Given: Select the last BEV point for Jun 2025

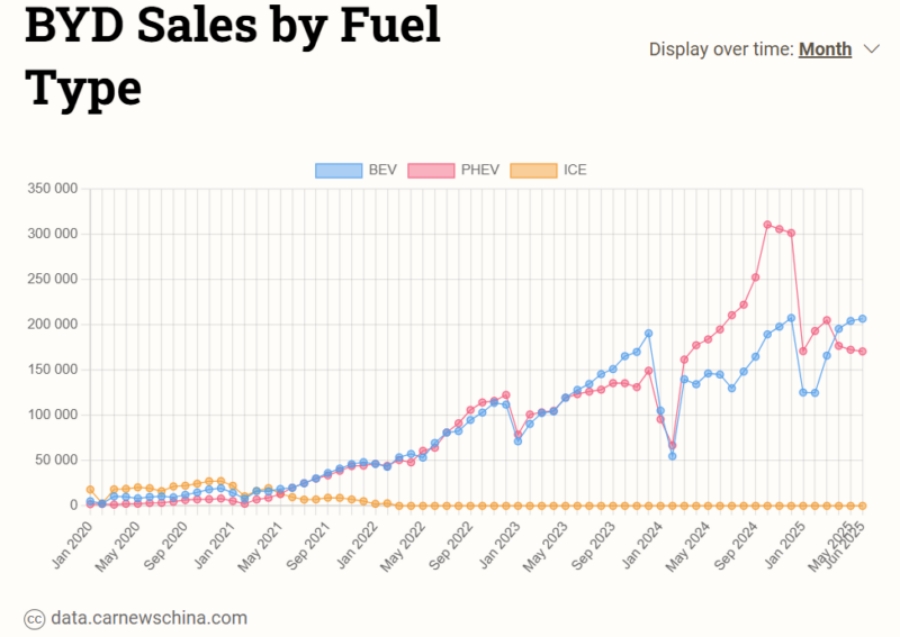Looking at the screenshot, I should [862, 319].
